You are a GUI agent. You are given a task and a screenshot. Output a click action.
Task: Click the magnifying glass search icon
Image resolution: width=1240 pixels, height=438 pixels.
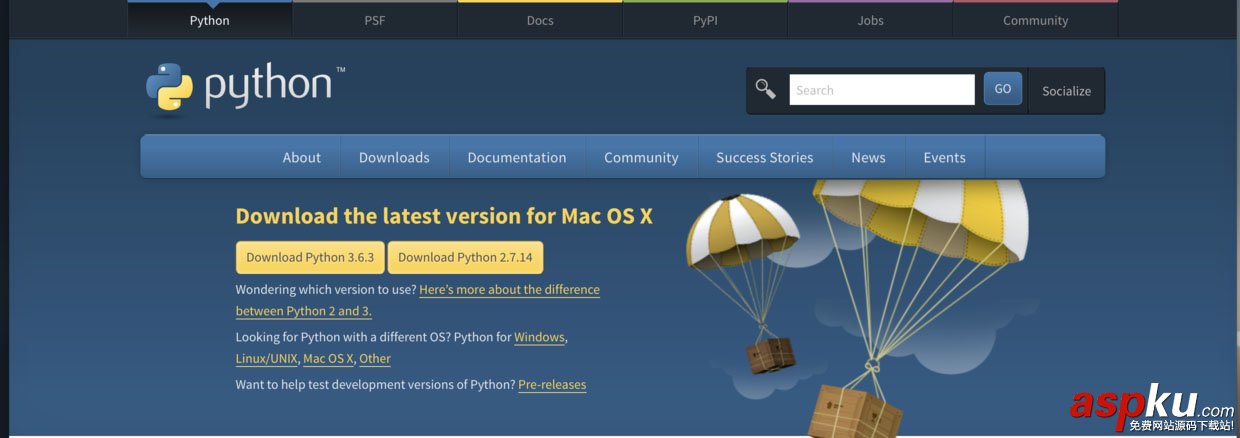[x=766, y=90]
